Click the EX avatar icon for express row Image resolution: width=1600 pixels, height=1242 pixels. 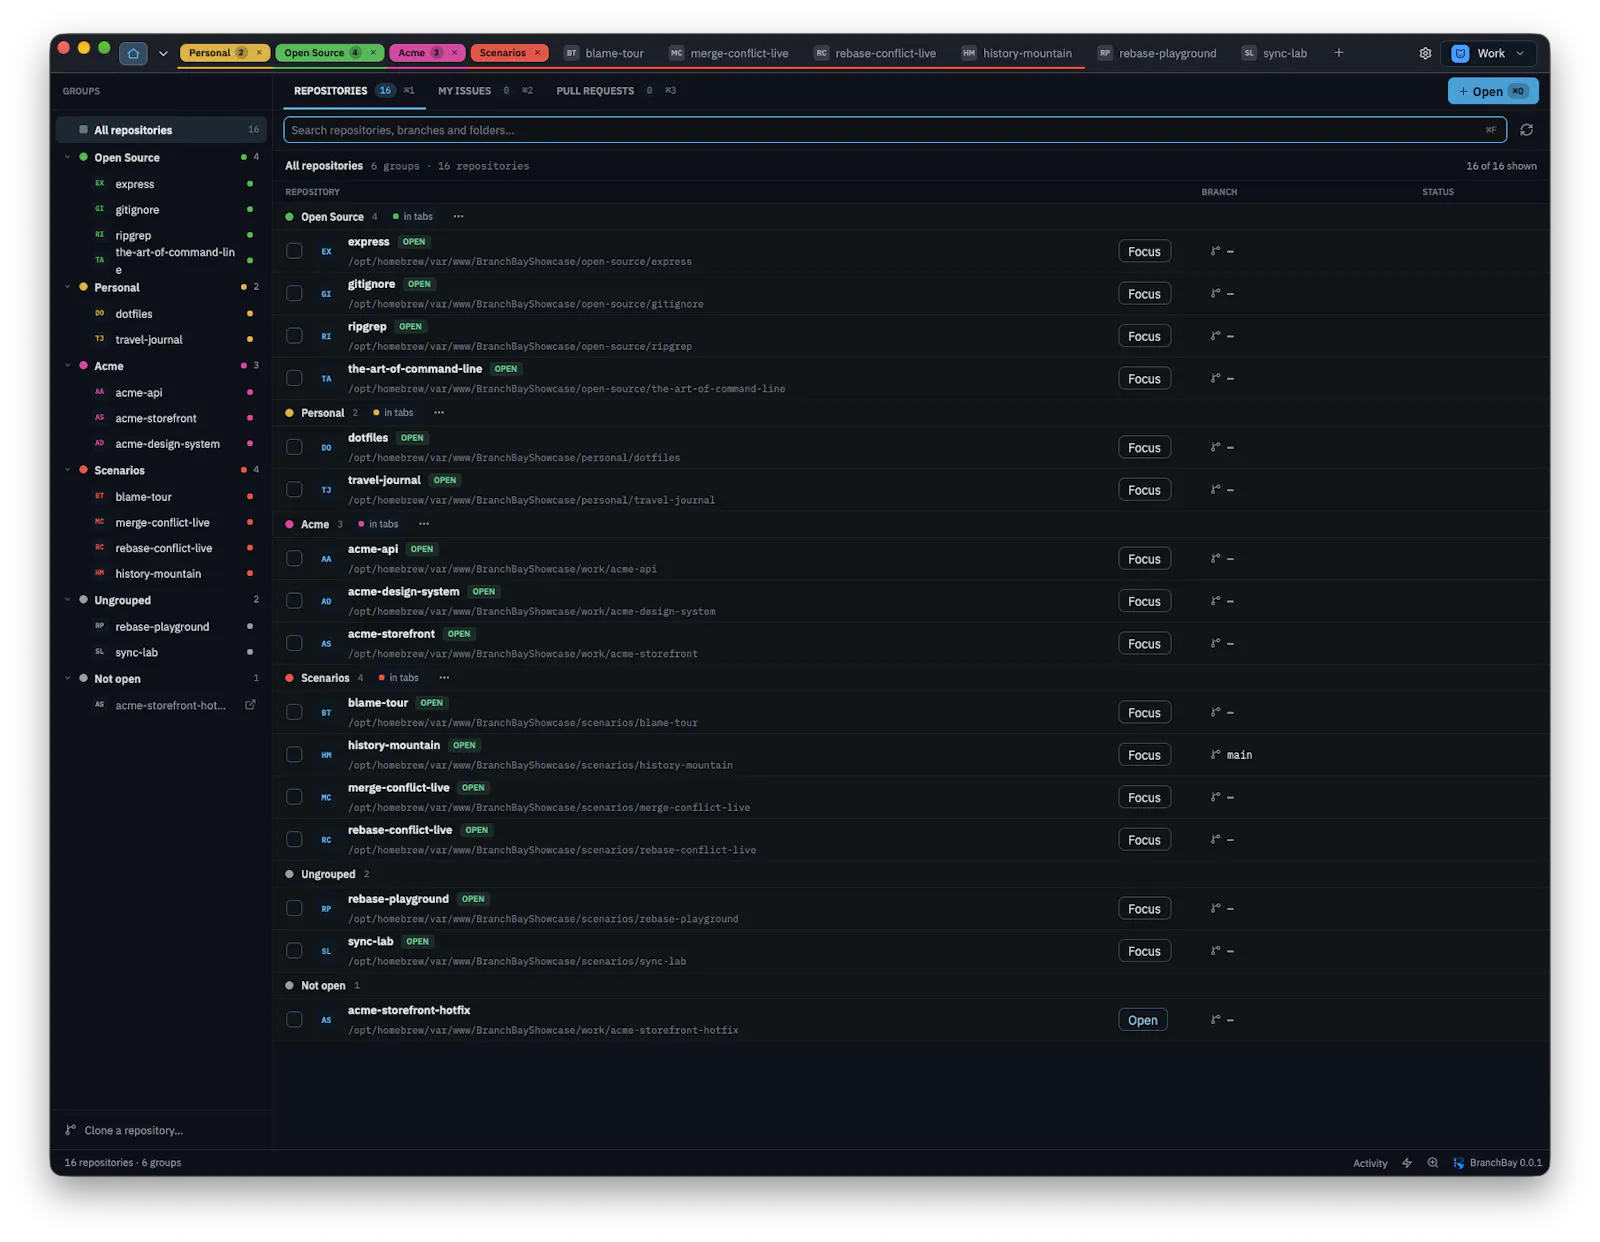tap(326, 252)
